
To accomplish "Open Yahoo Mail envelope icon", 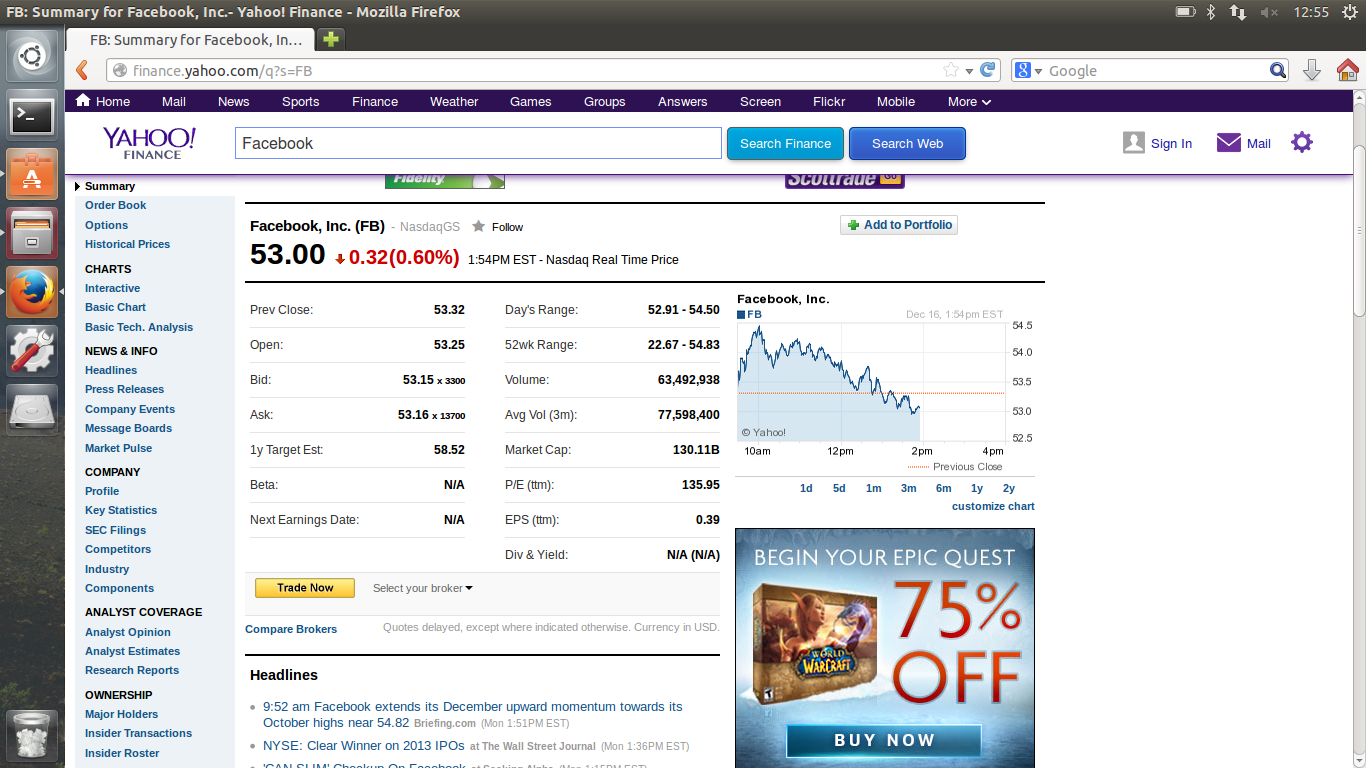I will click(x=1228, y=143).
